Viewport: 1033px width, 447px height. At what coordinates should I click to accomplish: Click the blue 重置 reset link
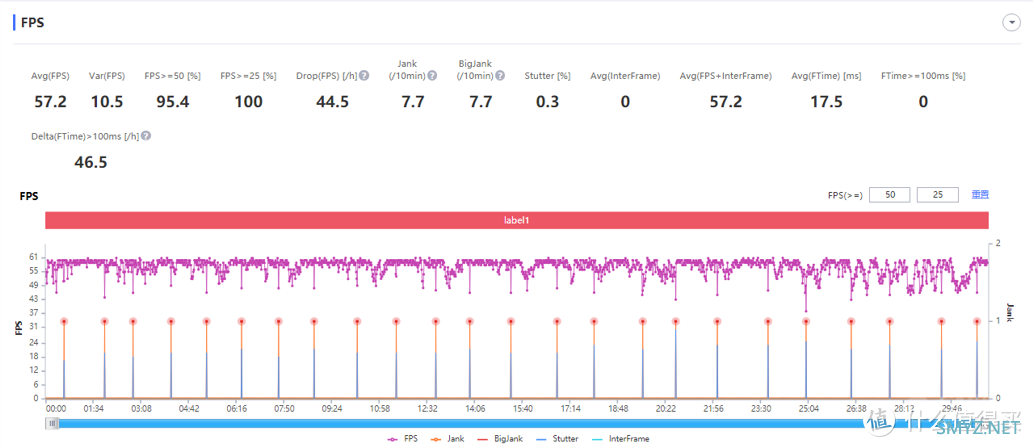click(x=980, y=195)
